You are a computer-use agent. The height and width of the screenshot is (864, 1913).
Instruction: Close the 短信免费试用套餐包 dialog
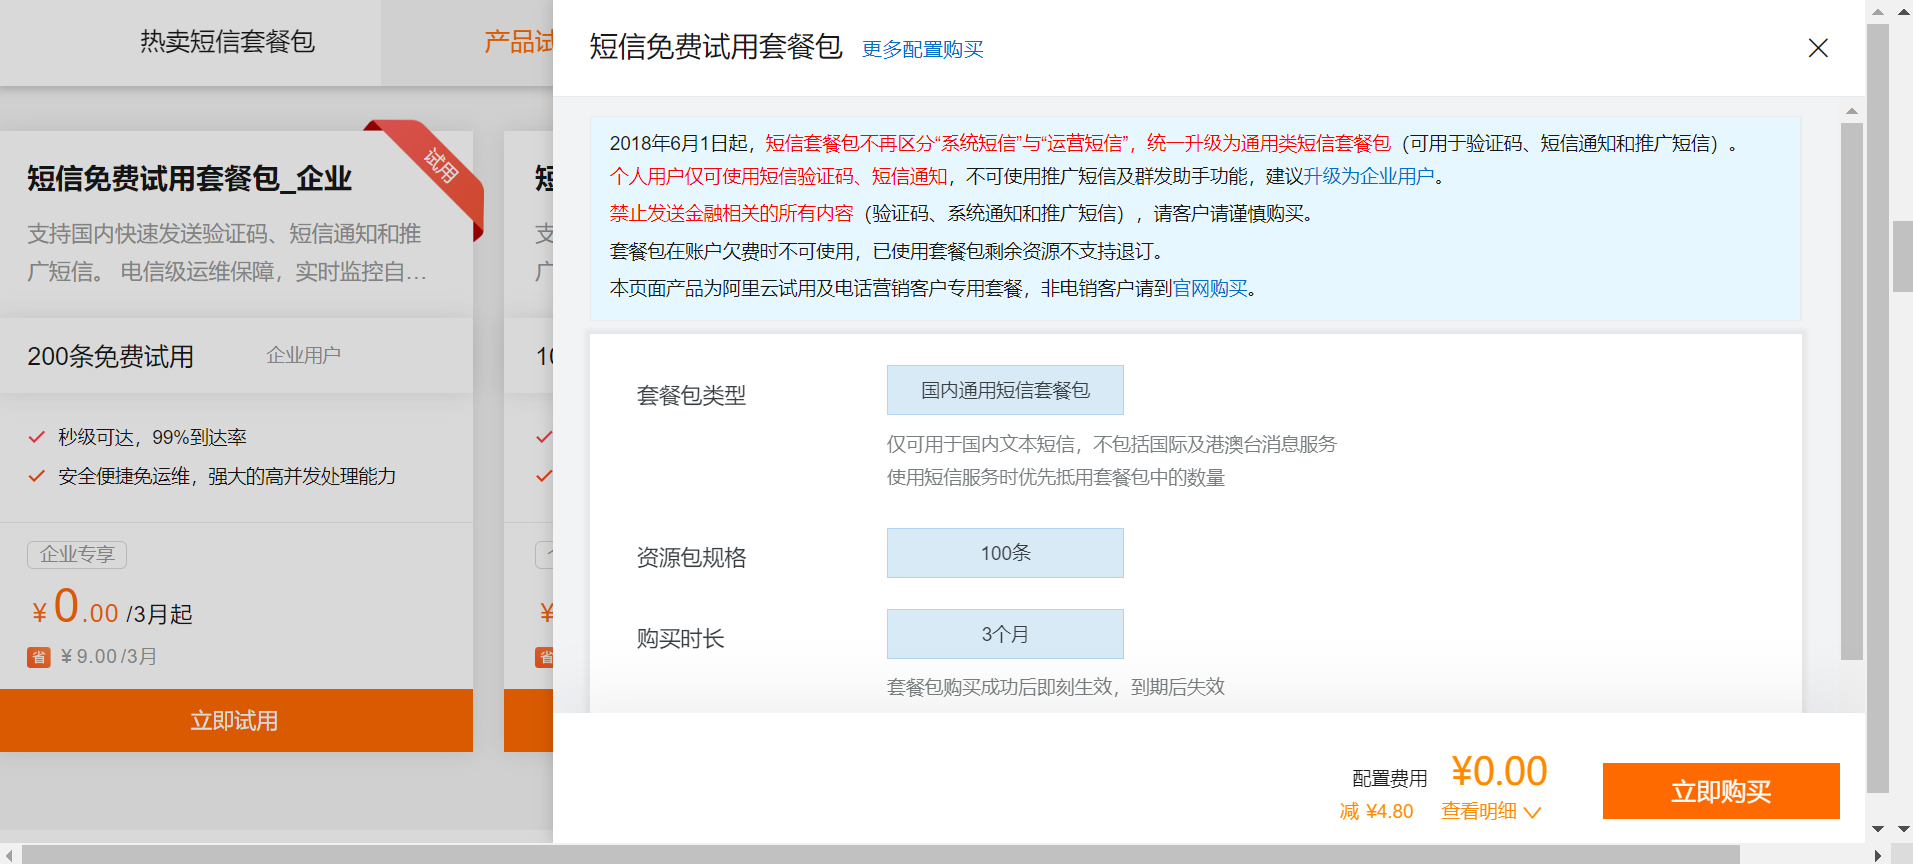(x=1818, y=48)
